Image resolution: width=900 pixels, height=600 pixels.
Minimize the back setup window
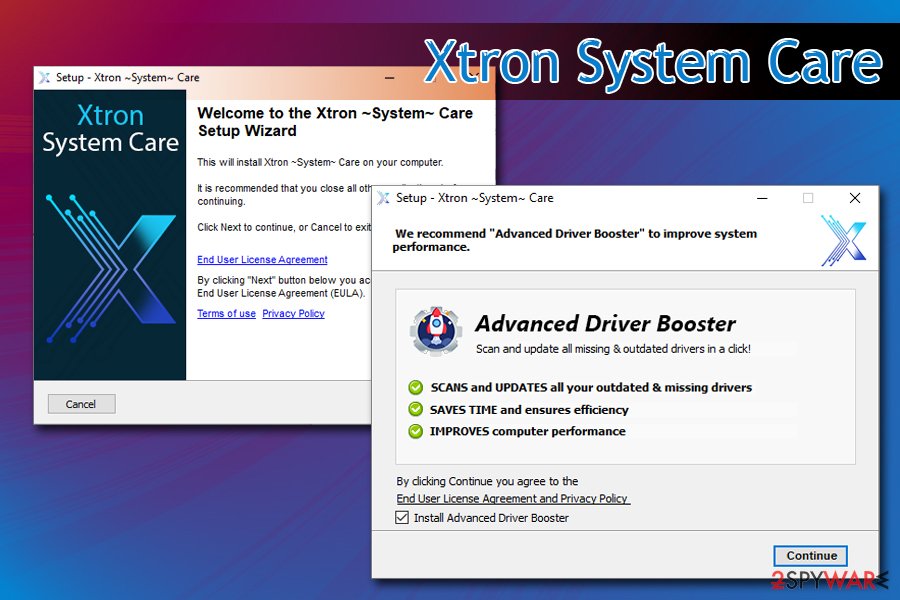click(x=390, y=78)
